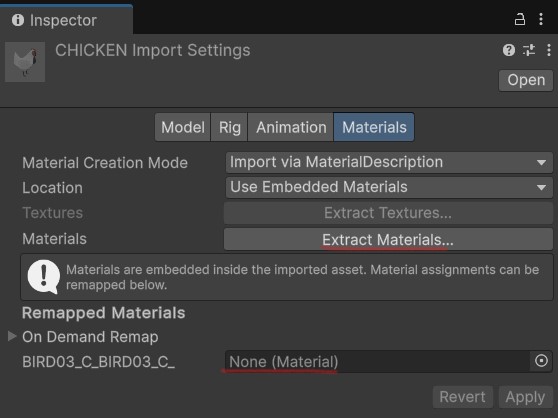Image resolution: width=558 pixels, height=418 pixels.
Task: Open the Inspector tab's three-dot menu
Action: (x=541, y=19)
